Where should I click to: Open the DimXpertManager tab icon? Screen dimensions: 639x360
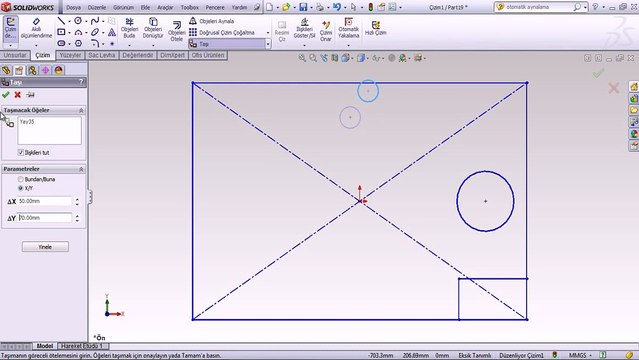[45, 70]
